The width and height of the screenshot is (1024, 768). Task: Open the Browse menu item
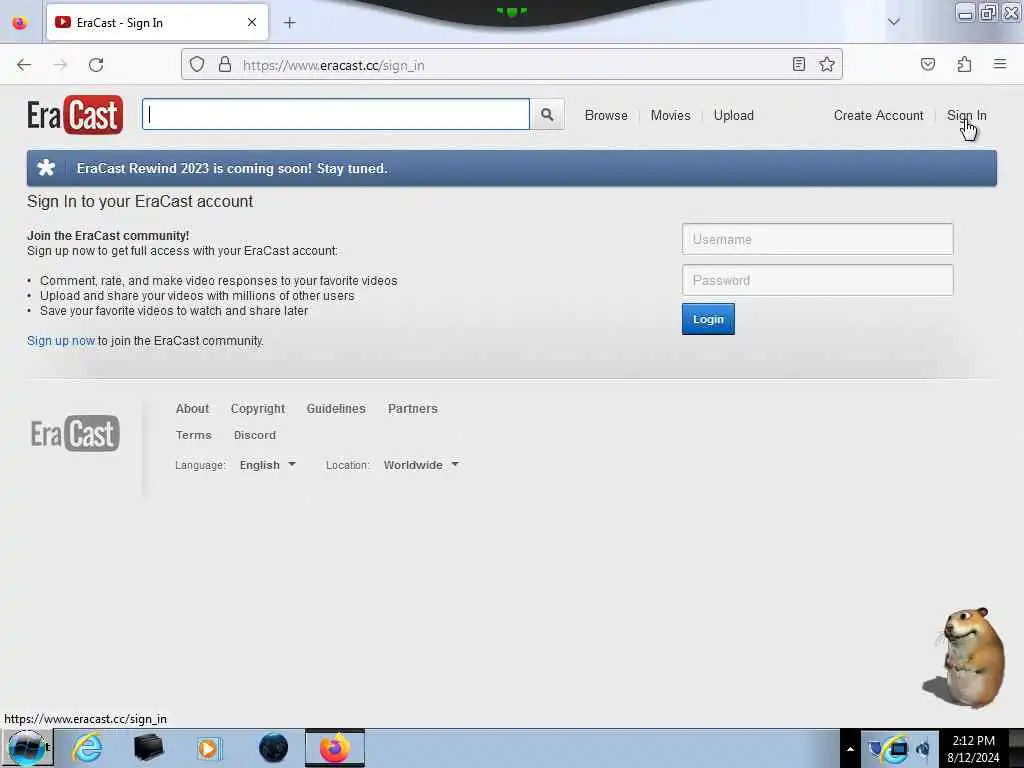606,116
